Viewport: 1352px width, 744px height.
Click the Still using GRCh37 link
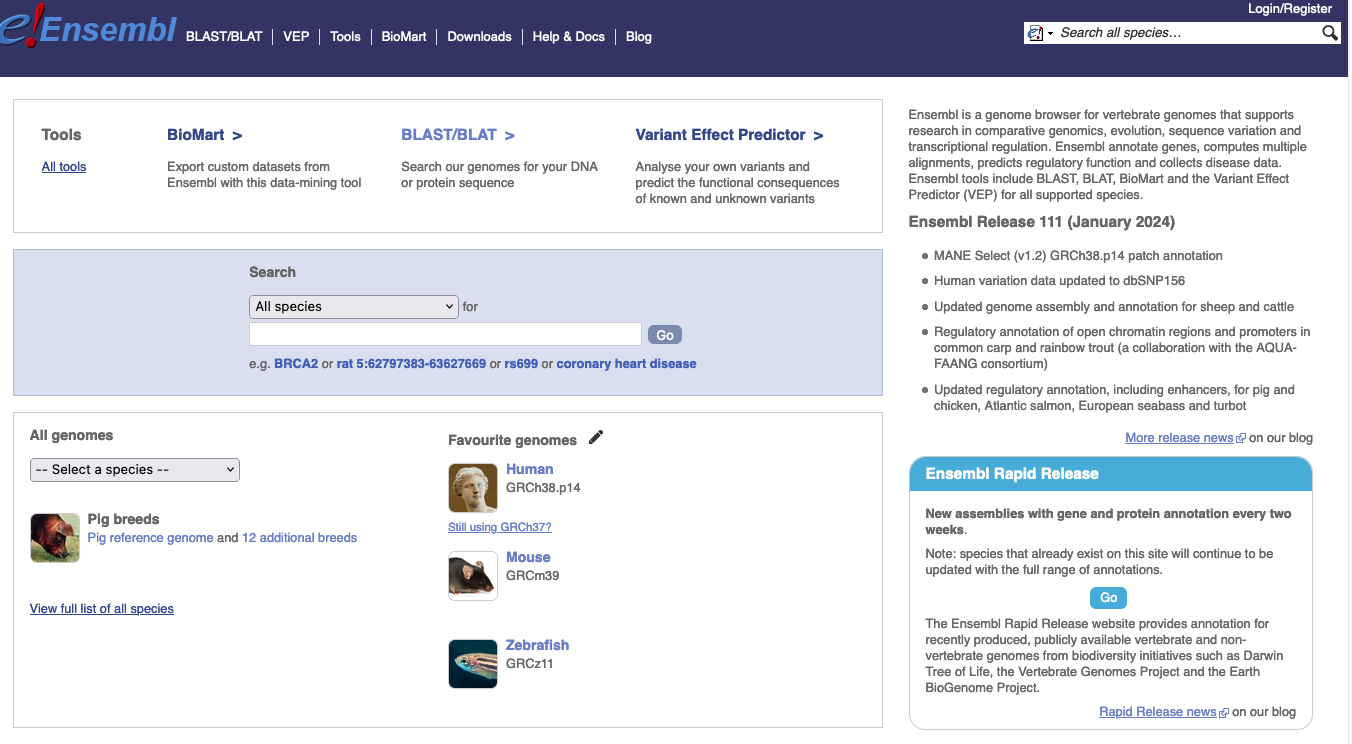point(499,527)
